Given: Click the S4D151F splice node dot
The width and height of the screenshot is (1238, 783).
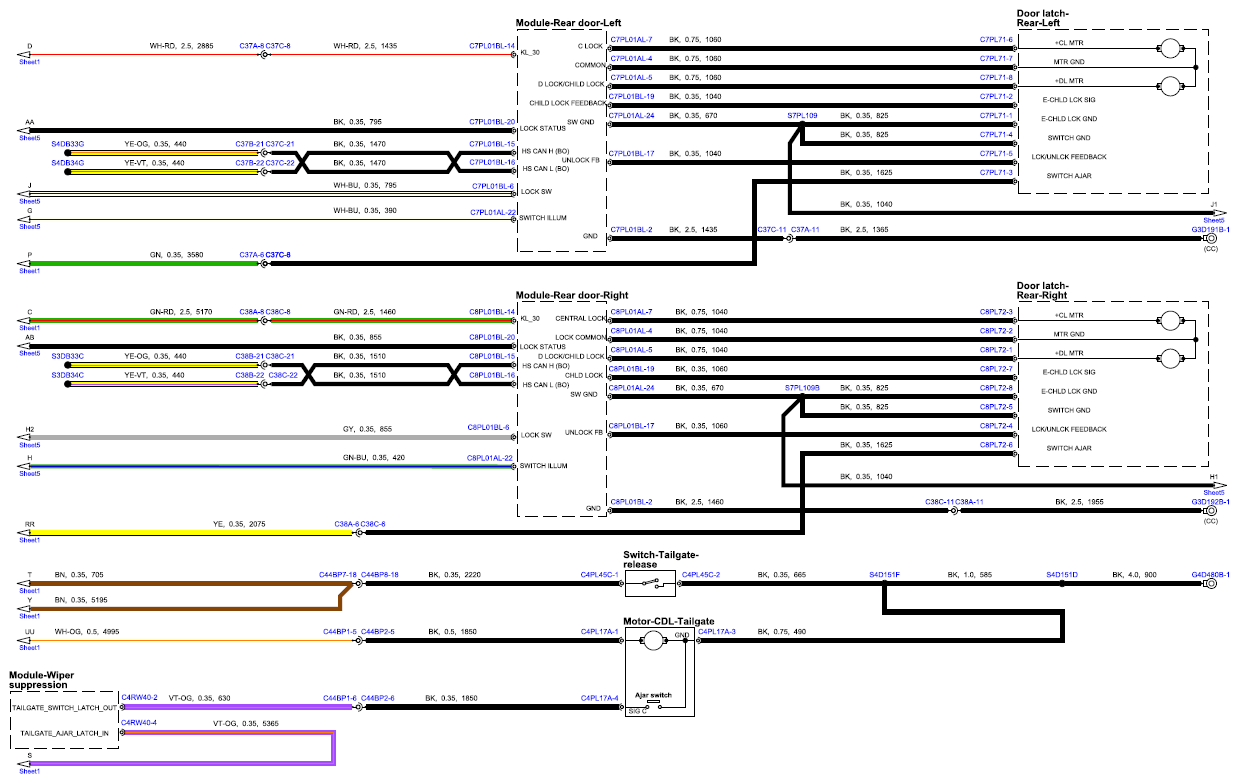Looking at the screenshot, I should pyautogui.click(x=884, y=583).
